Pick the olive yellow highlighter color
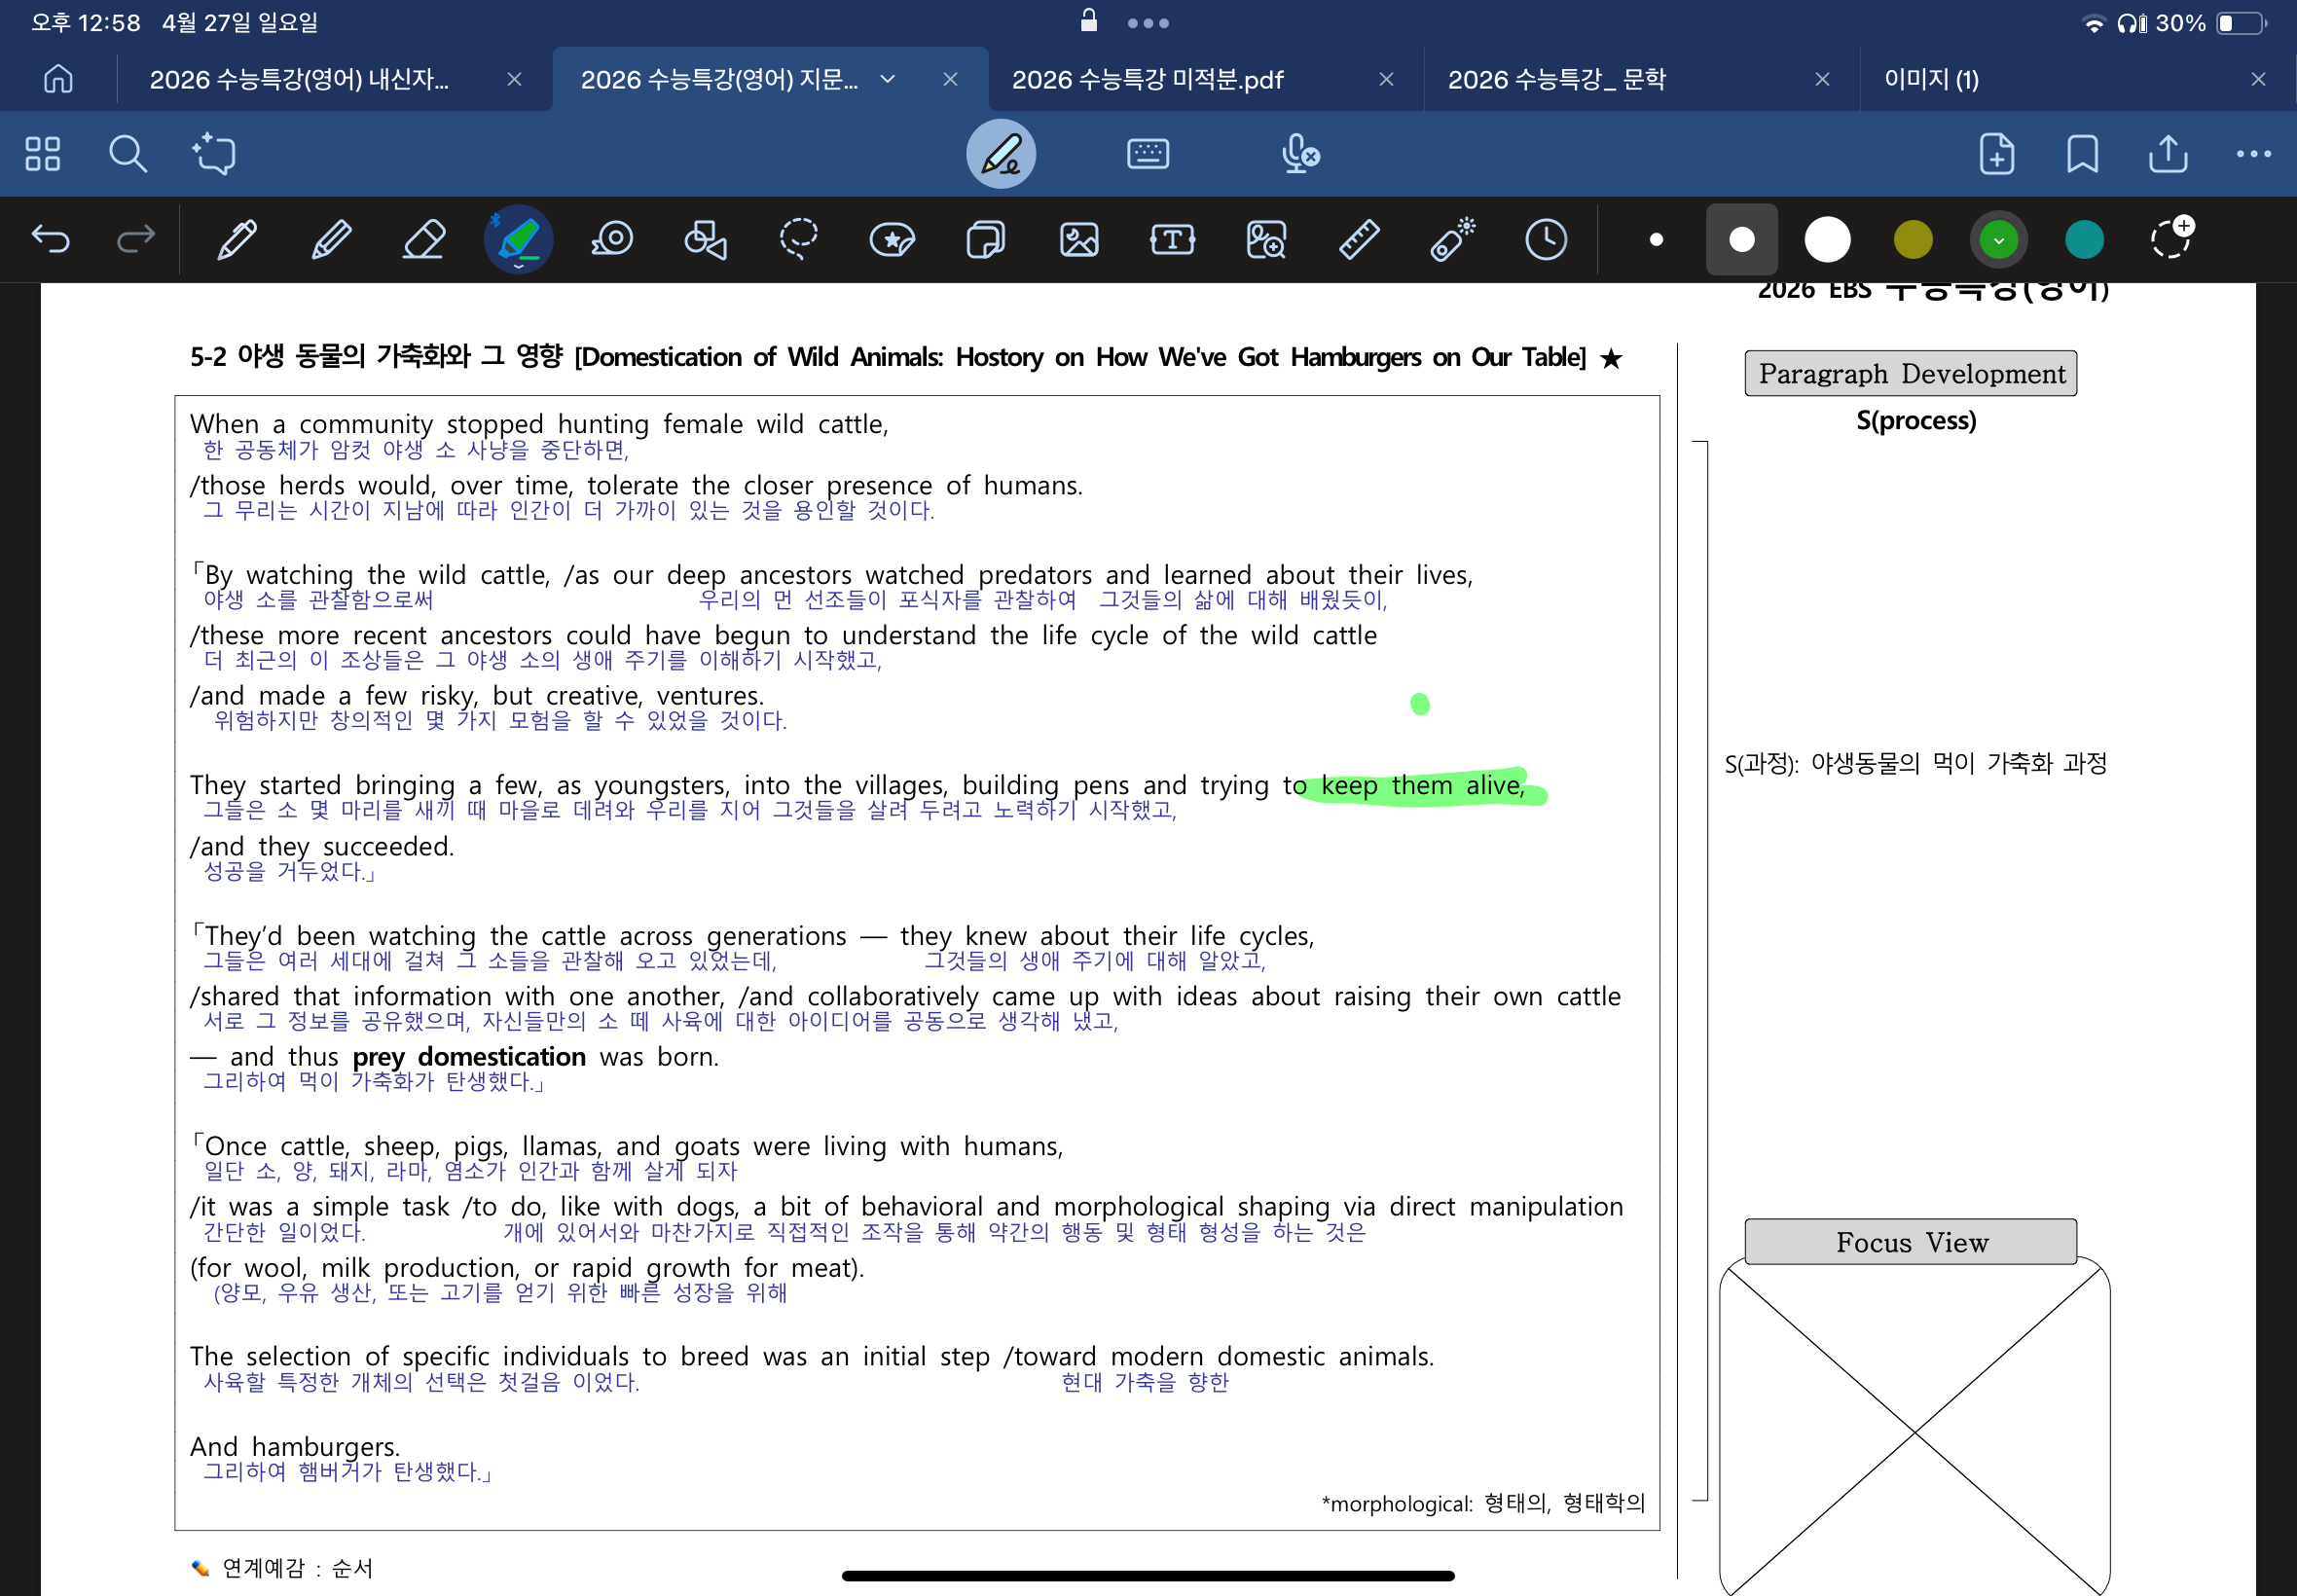Image resolution: width=2297 pixels, height=1596 pixels. pyautogui.click(x=1913, y=240)
